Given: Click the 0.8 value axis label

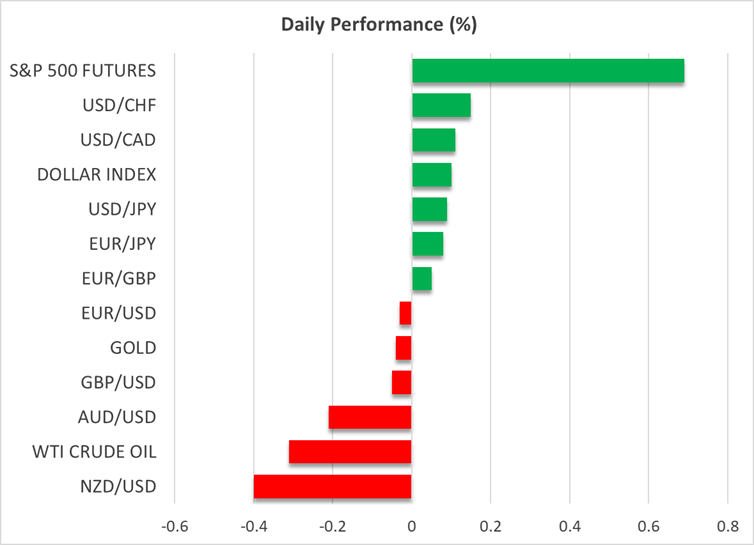Looking at the screenshot, I should (727, 526).
